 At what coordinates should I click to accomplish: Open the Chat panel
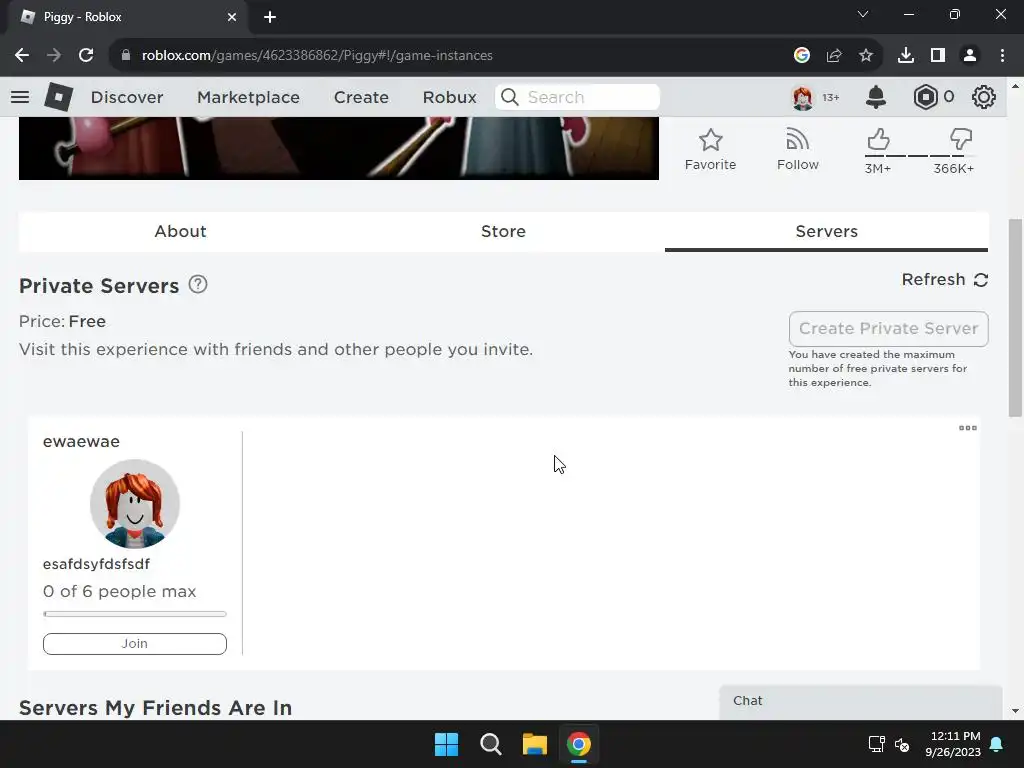(861, 701)
